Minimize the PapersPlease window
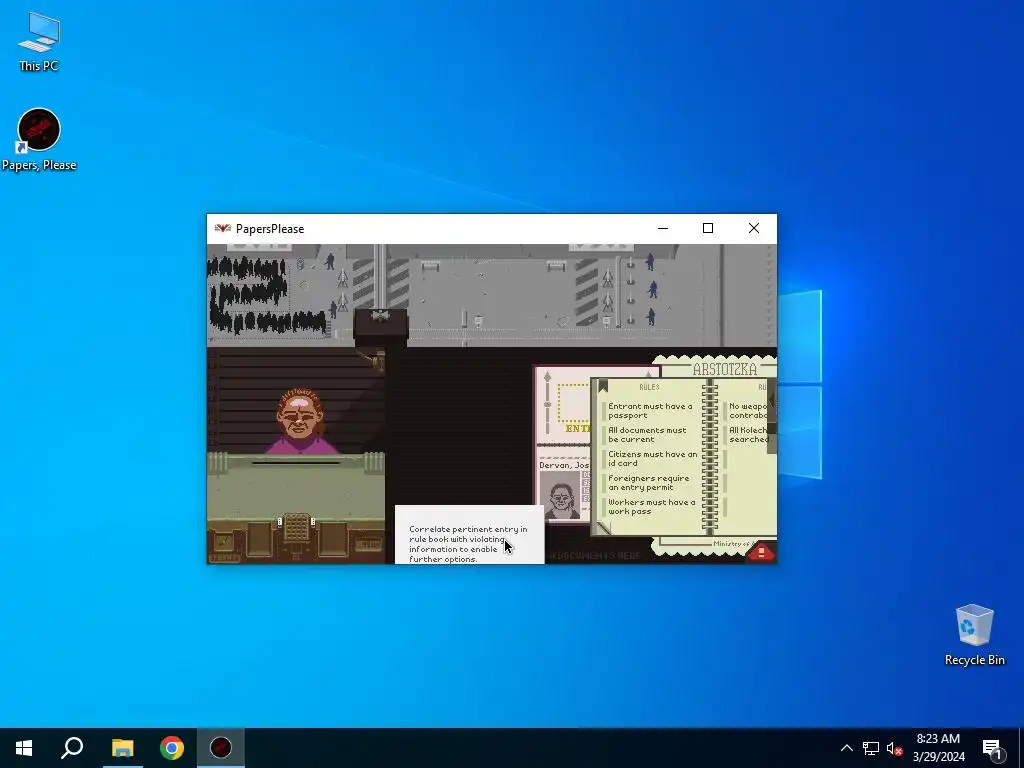 [x=663, y=229]
